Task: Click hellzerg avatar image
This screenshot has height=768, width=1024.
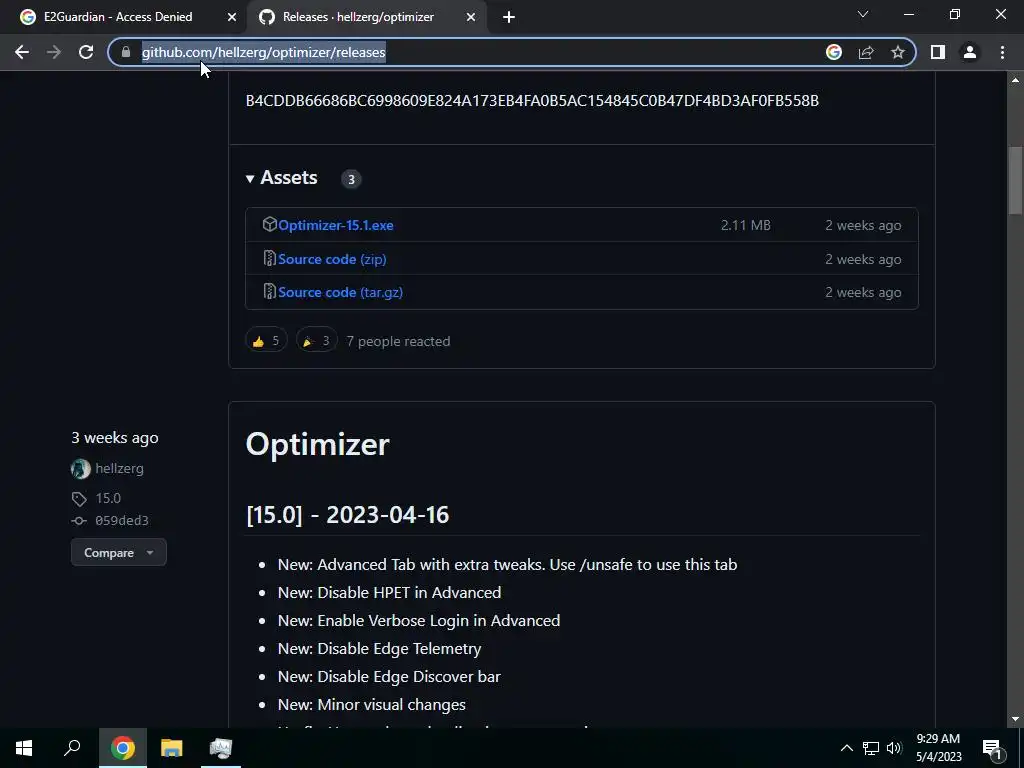Action: [x=80, y=469]
